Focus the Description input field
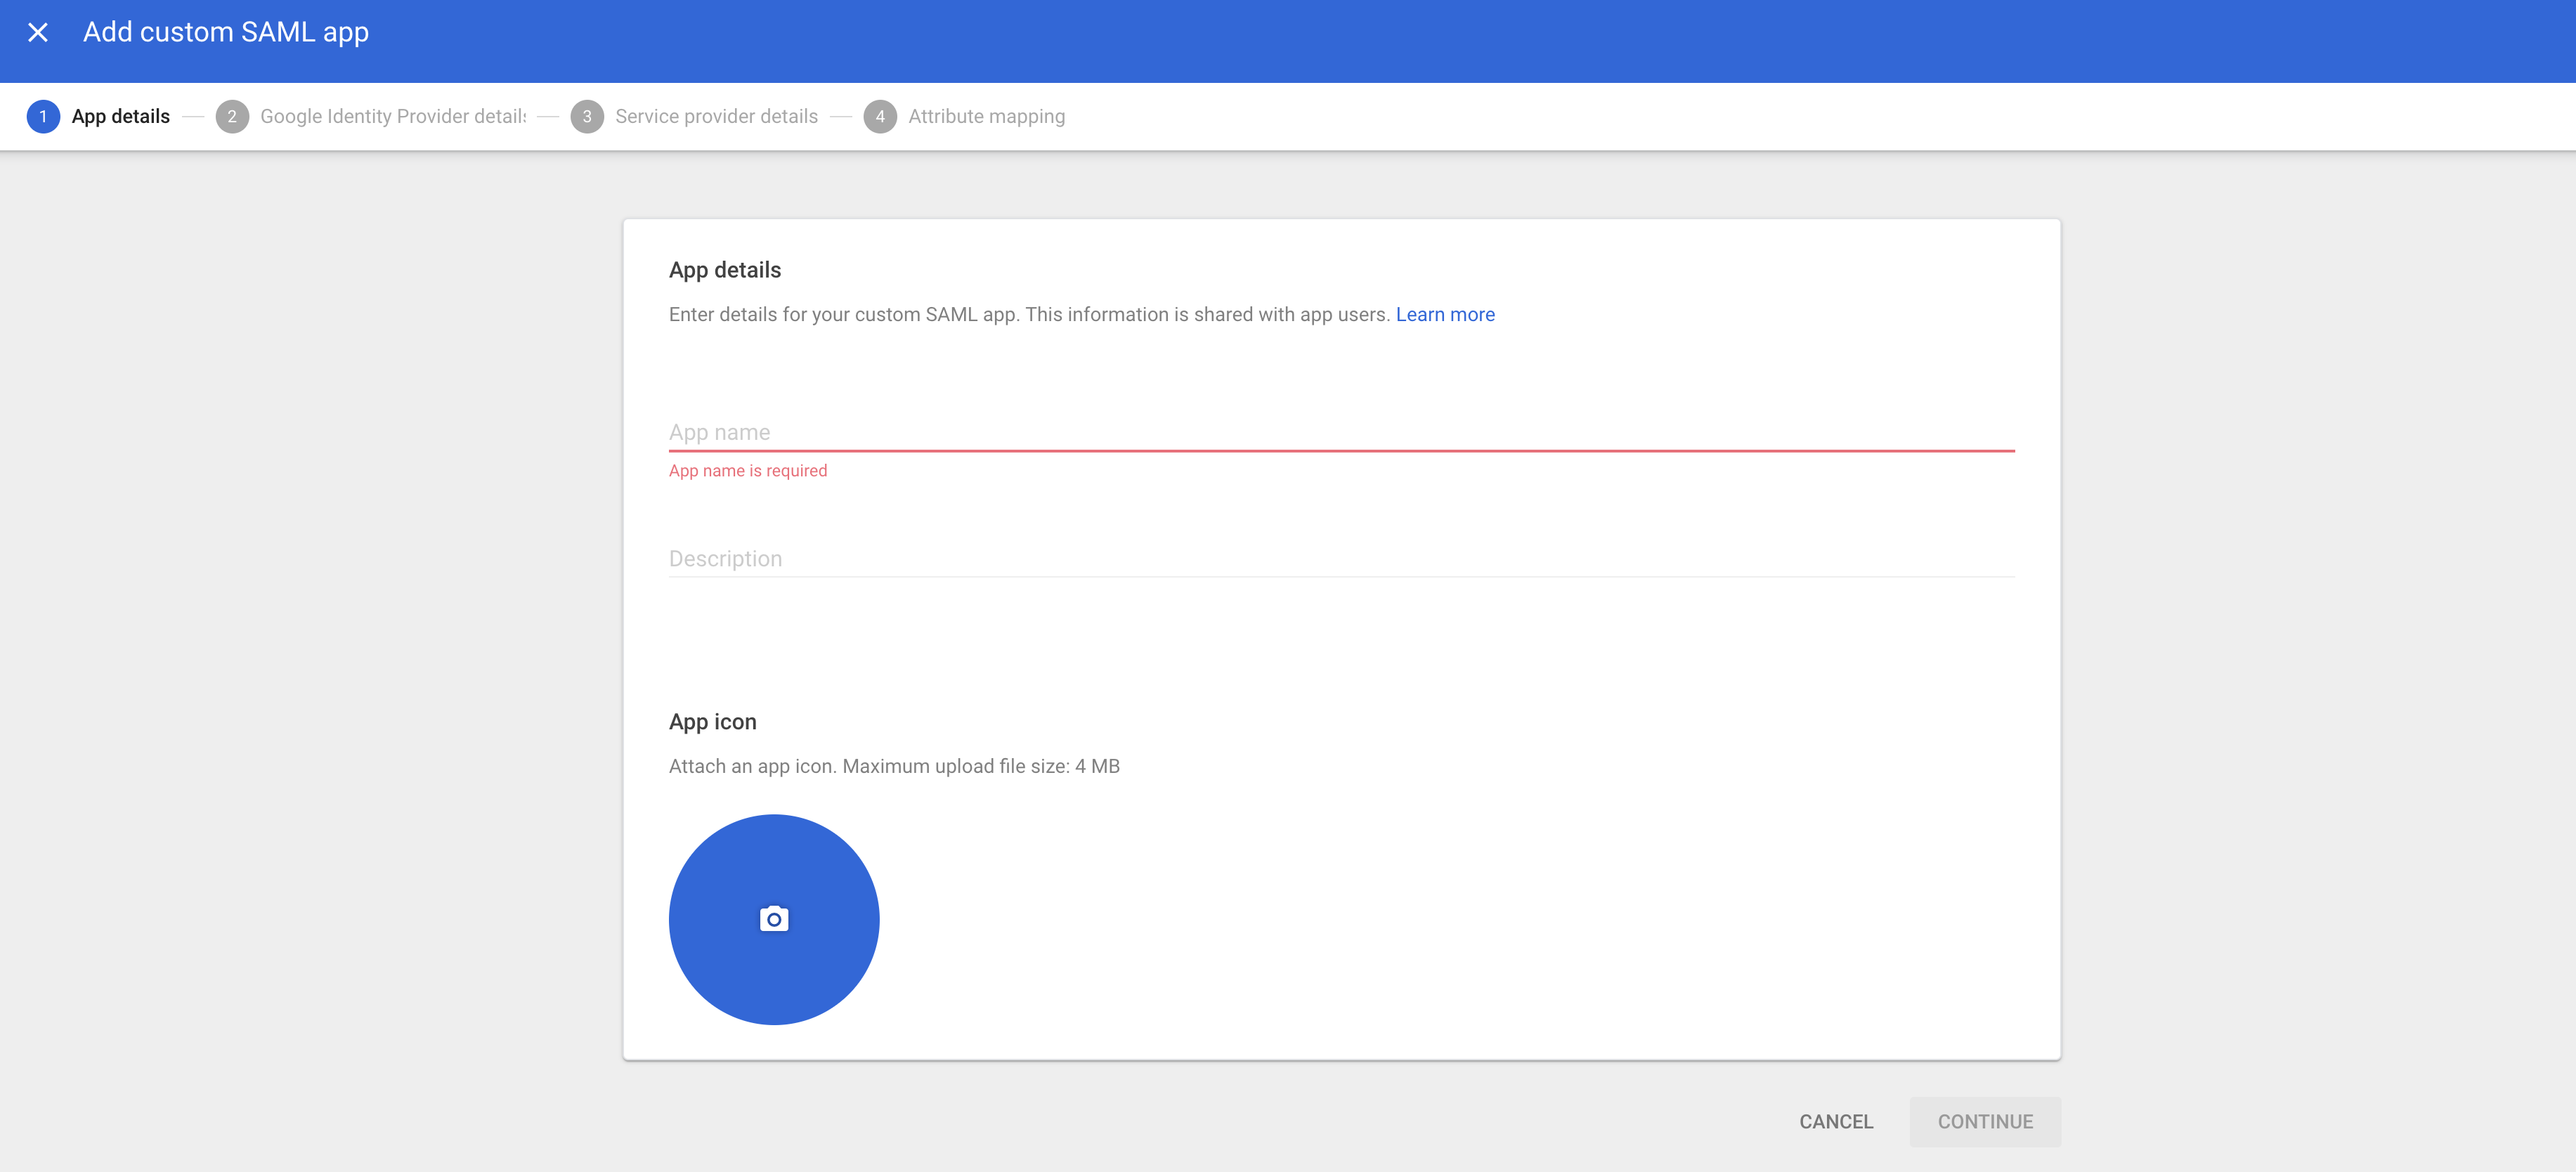 coord(1340,558)
